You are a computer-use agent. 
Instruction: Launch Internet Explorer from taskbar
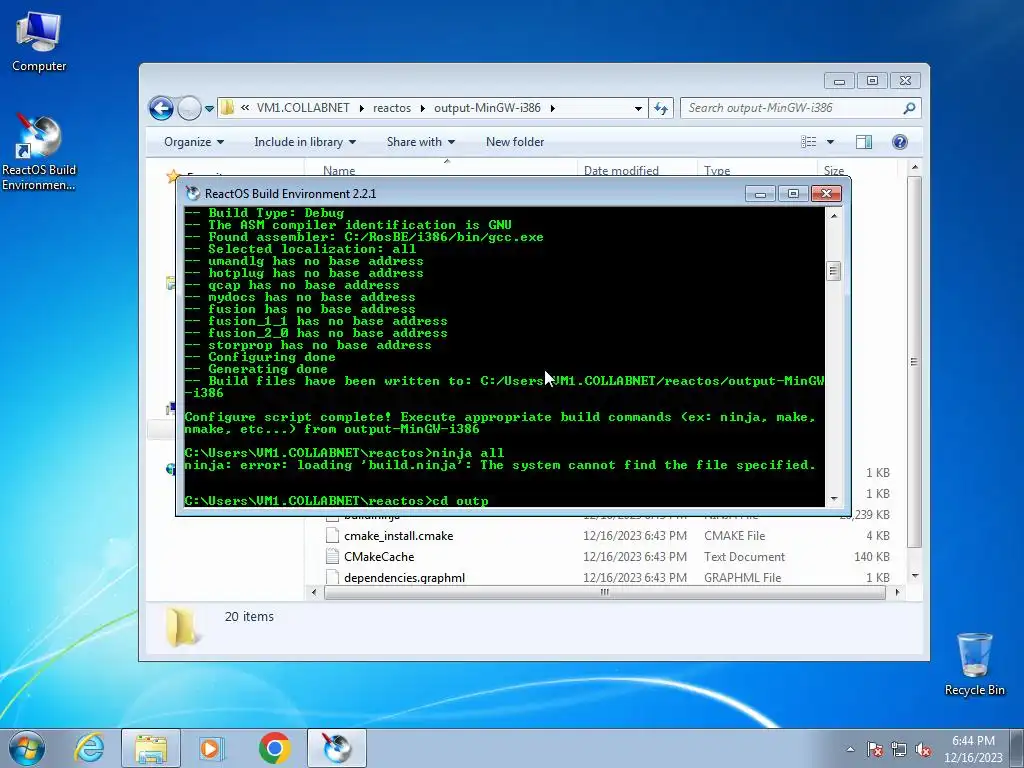click(x=89, y=748)
